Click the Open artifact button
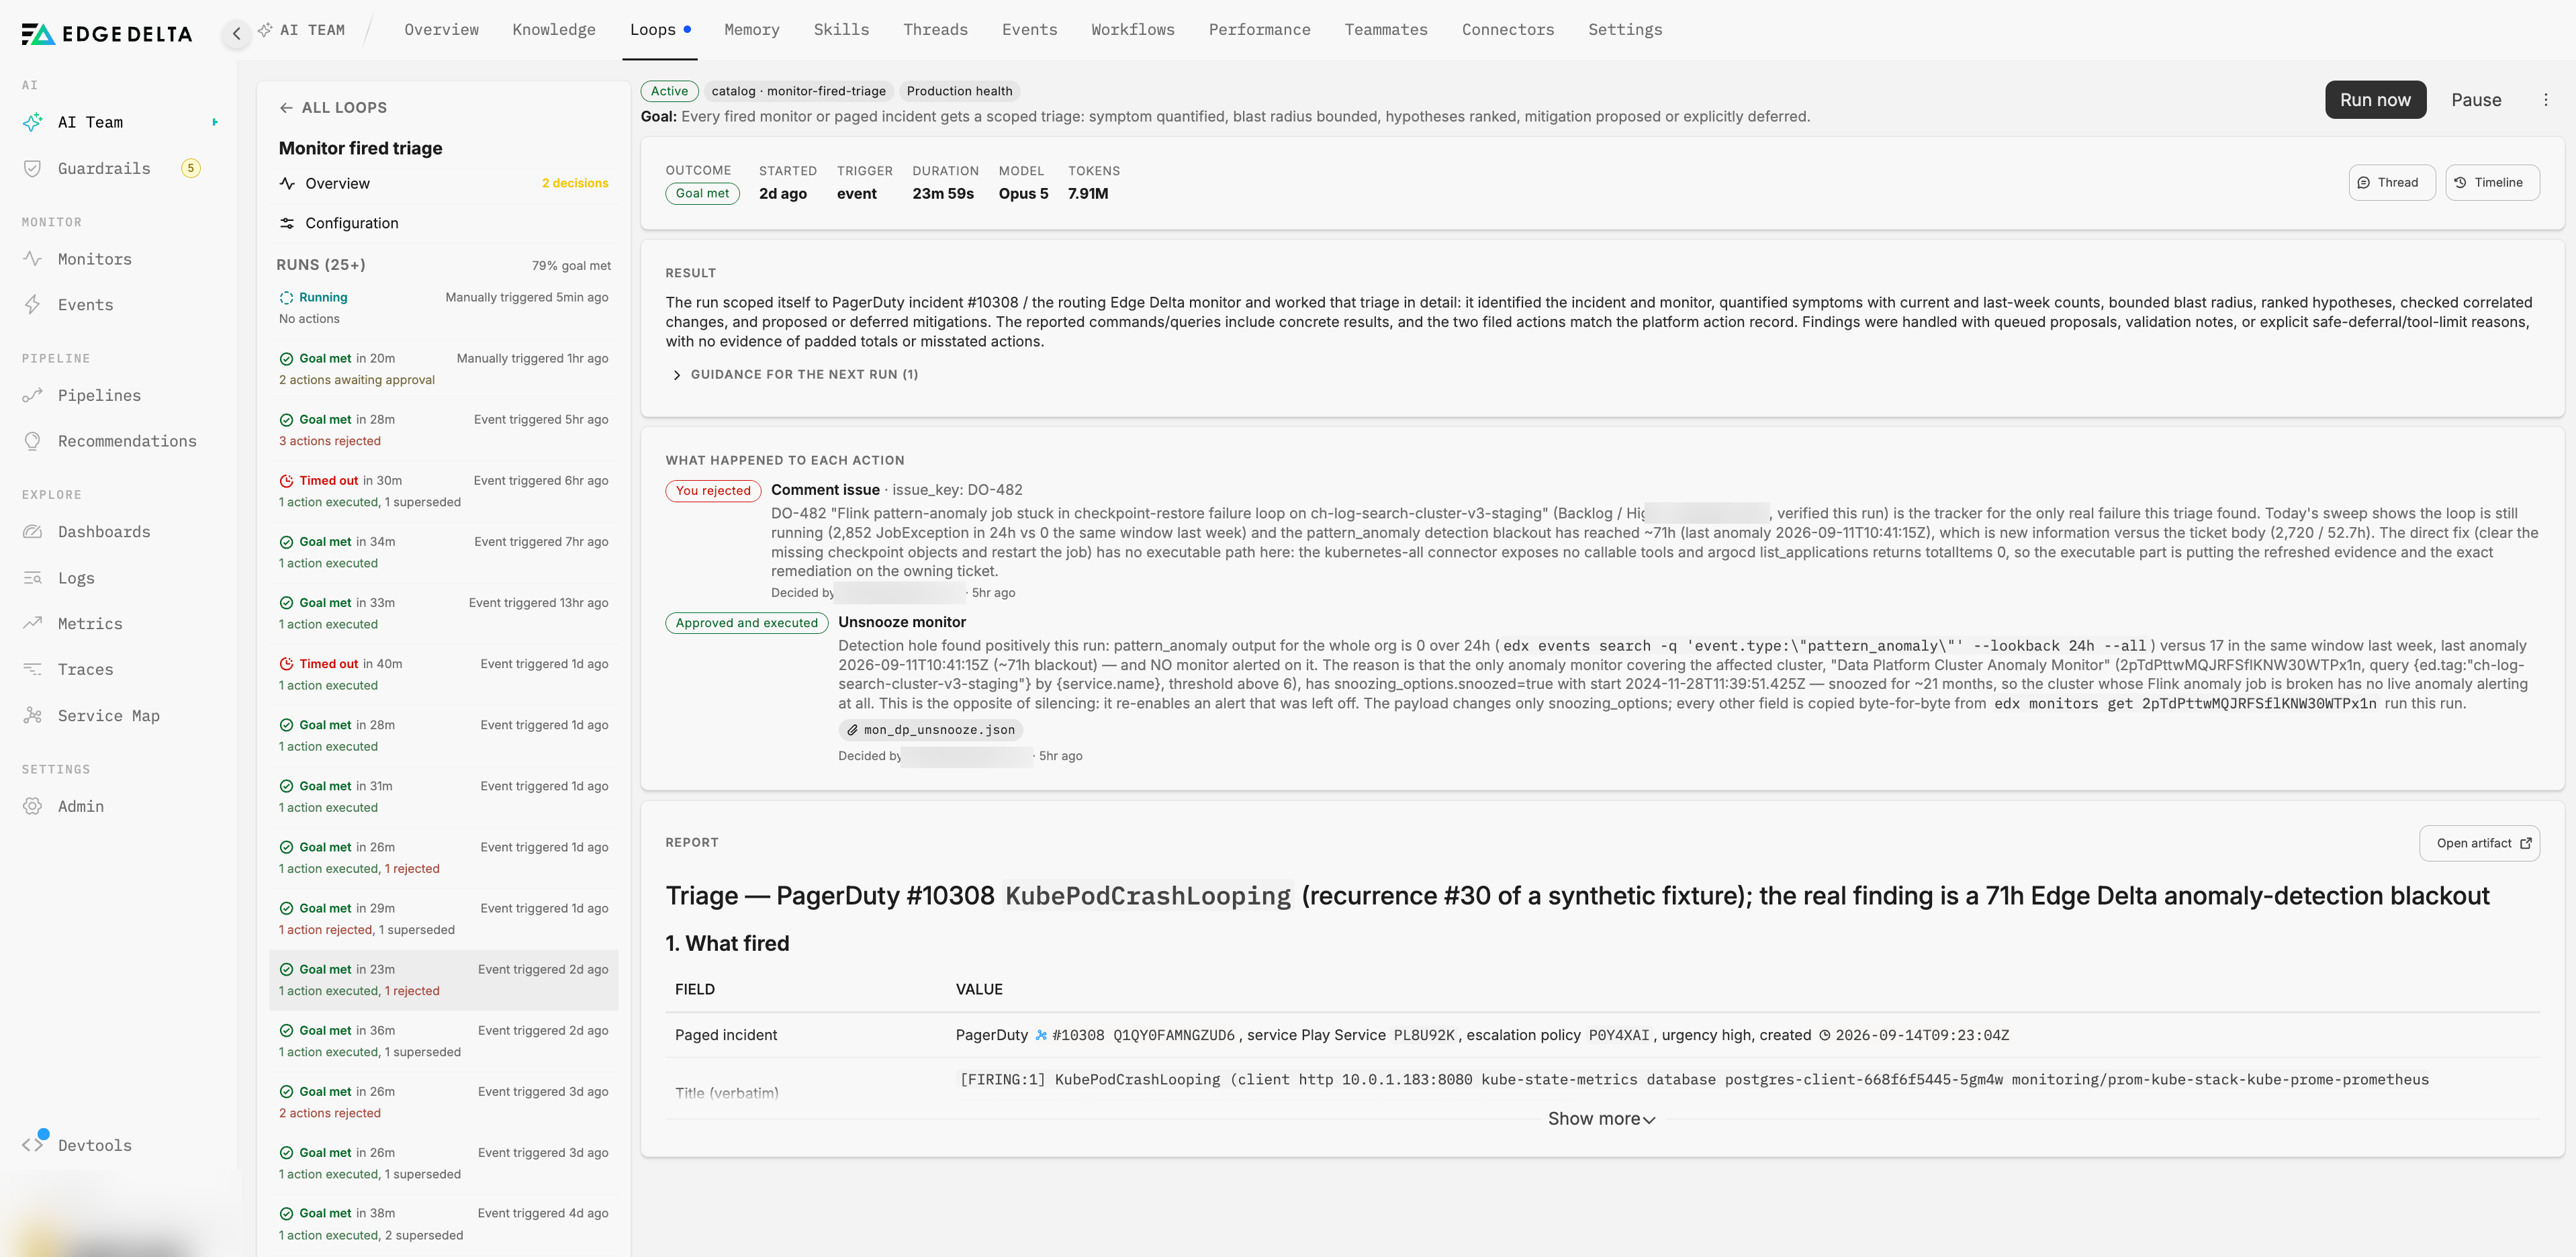This screenshot has height=1257, width=2576. coord(2479,843)
